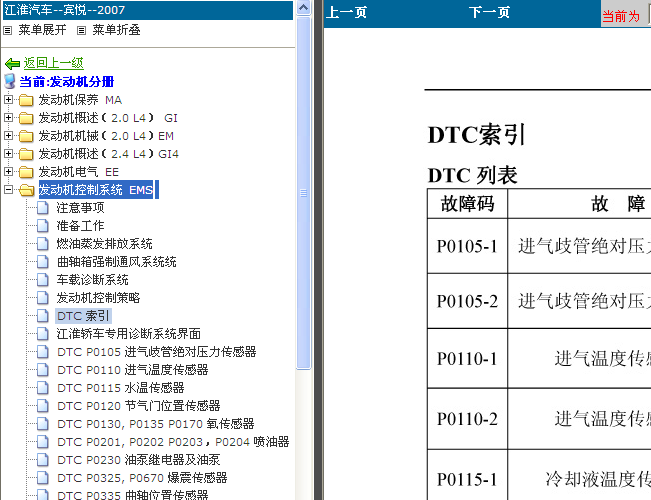Open DTC P0110 进气温度传感器

pyautogui.click(x=132, y=370)
